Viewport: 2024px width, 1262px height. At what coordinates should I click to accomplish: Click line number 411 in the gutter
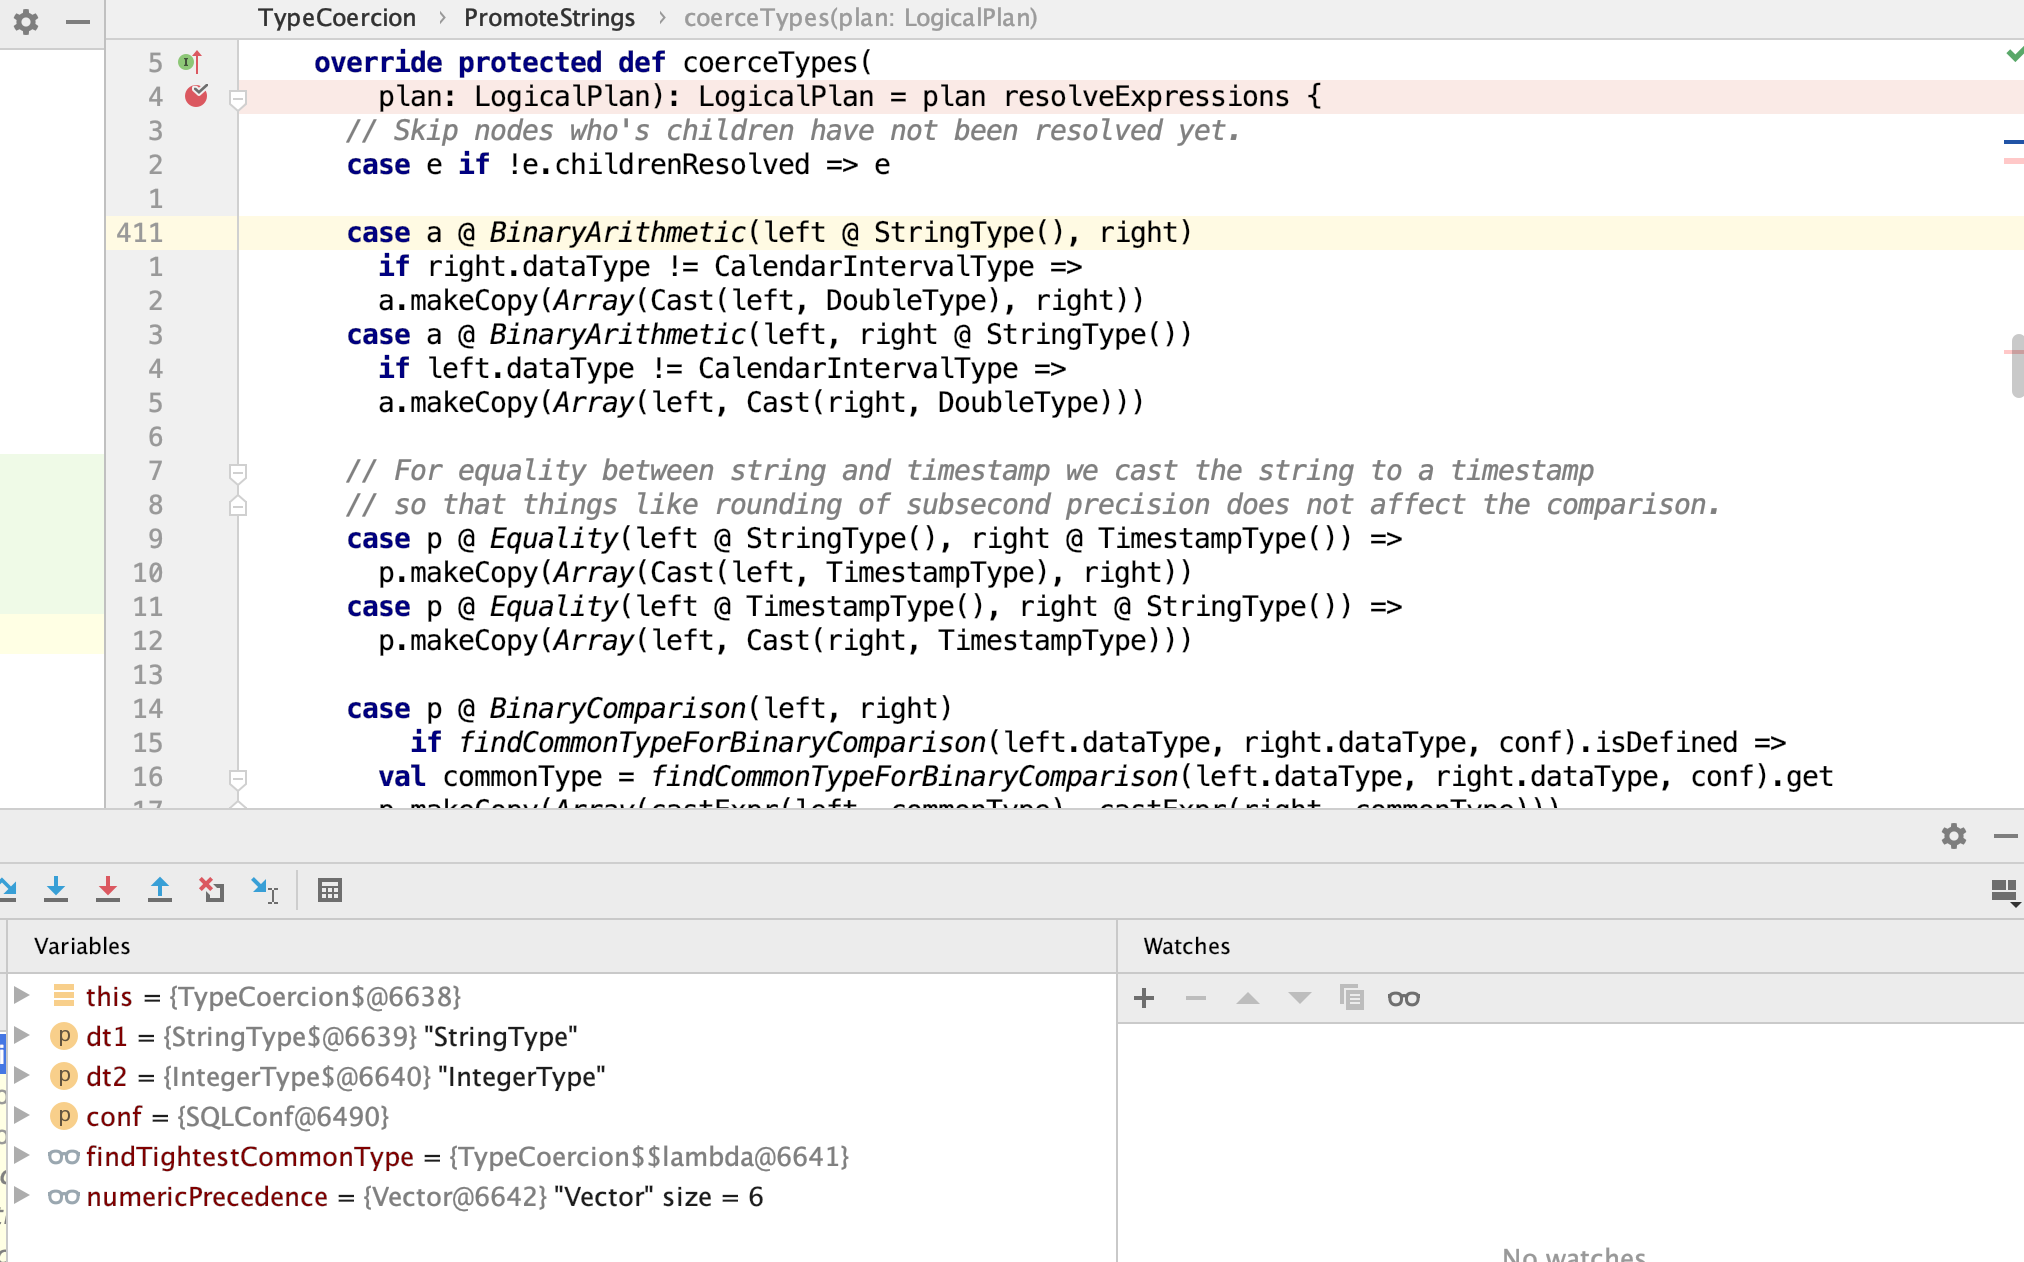point(140,233)
